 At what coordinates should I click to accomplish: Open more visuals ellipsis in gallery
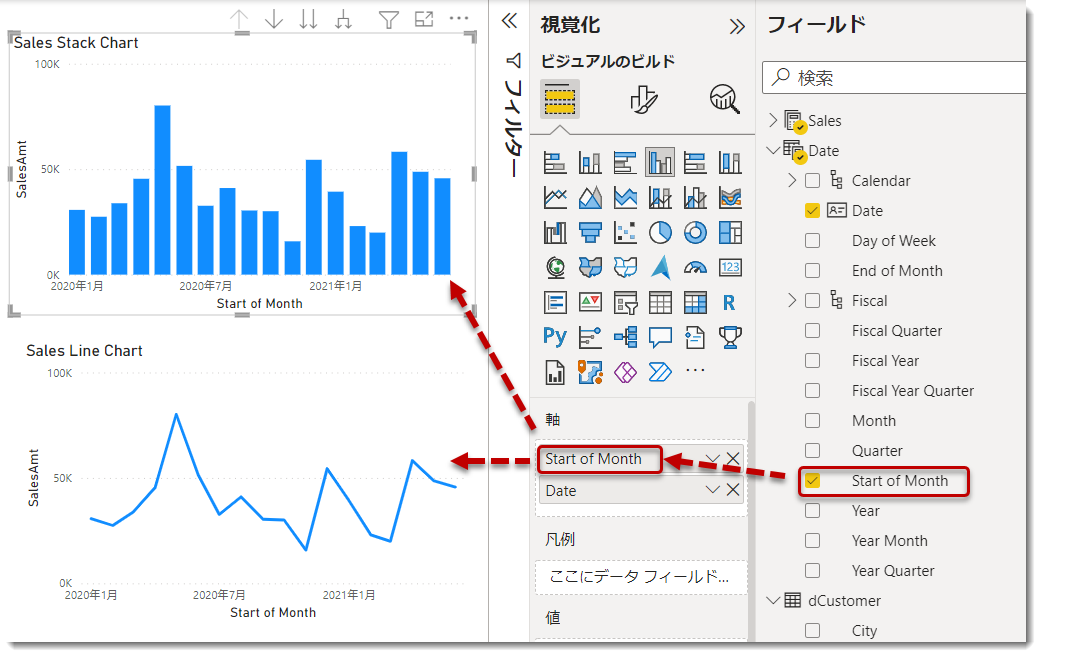tap(695, 370)
